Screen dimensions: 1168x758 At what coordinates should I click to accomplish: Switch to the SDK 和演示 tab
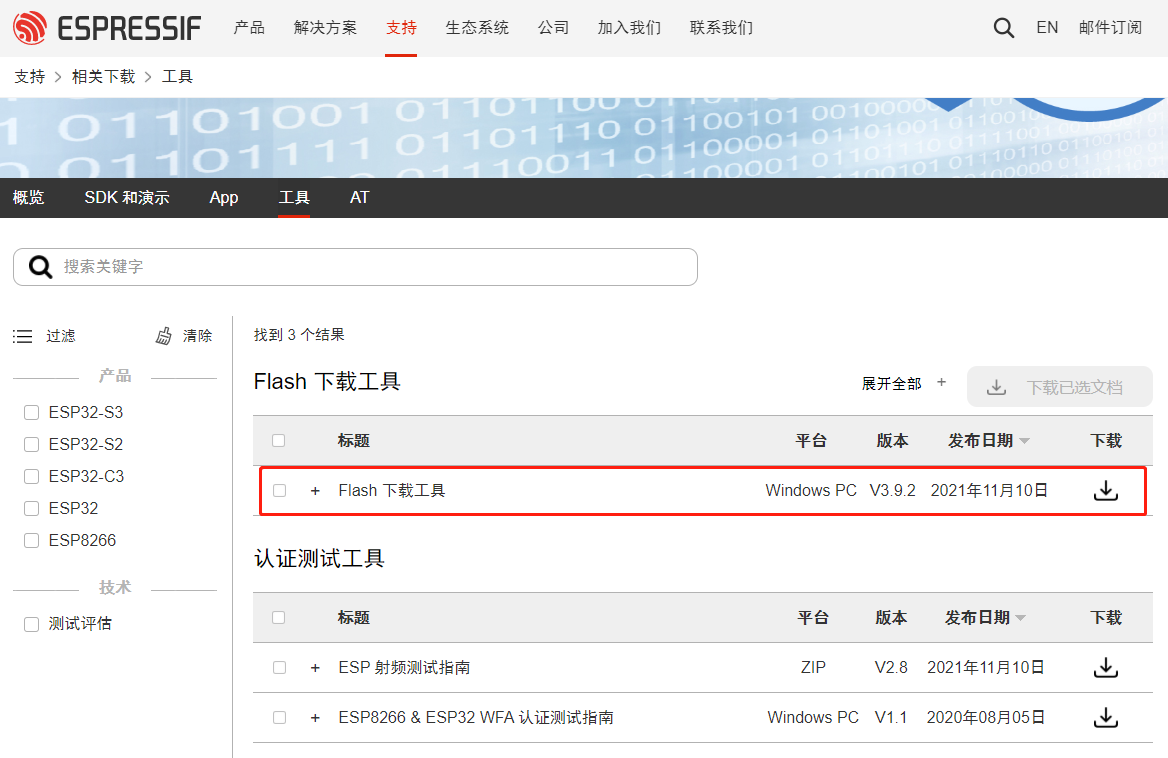click(127, 197)
